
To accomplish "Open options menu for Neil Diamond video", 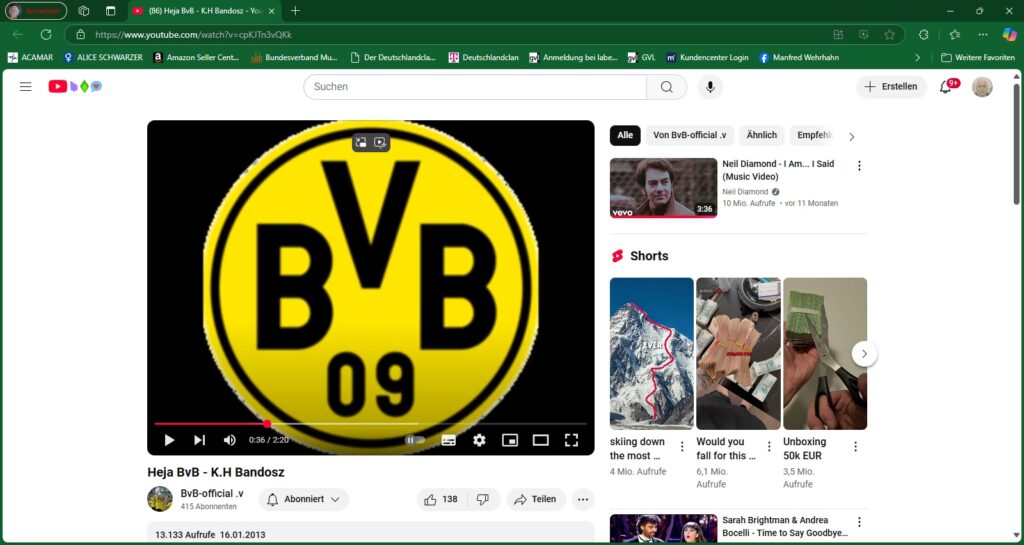I will click(859, 166).
